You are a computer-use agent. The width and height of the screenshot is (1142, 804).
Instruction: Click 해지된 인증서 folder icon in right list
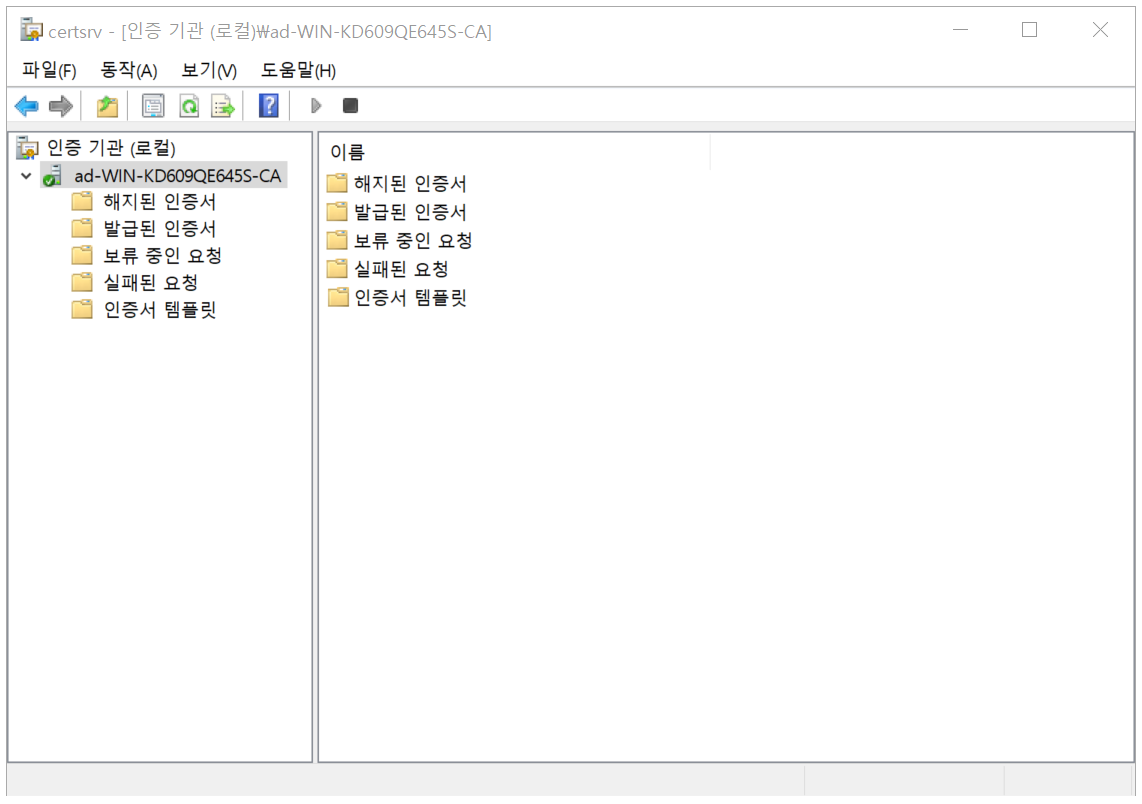[x=337, y=183]
